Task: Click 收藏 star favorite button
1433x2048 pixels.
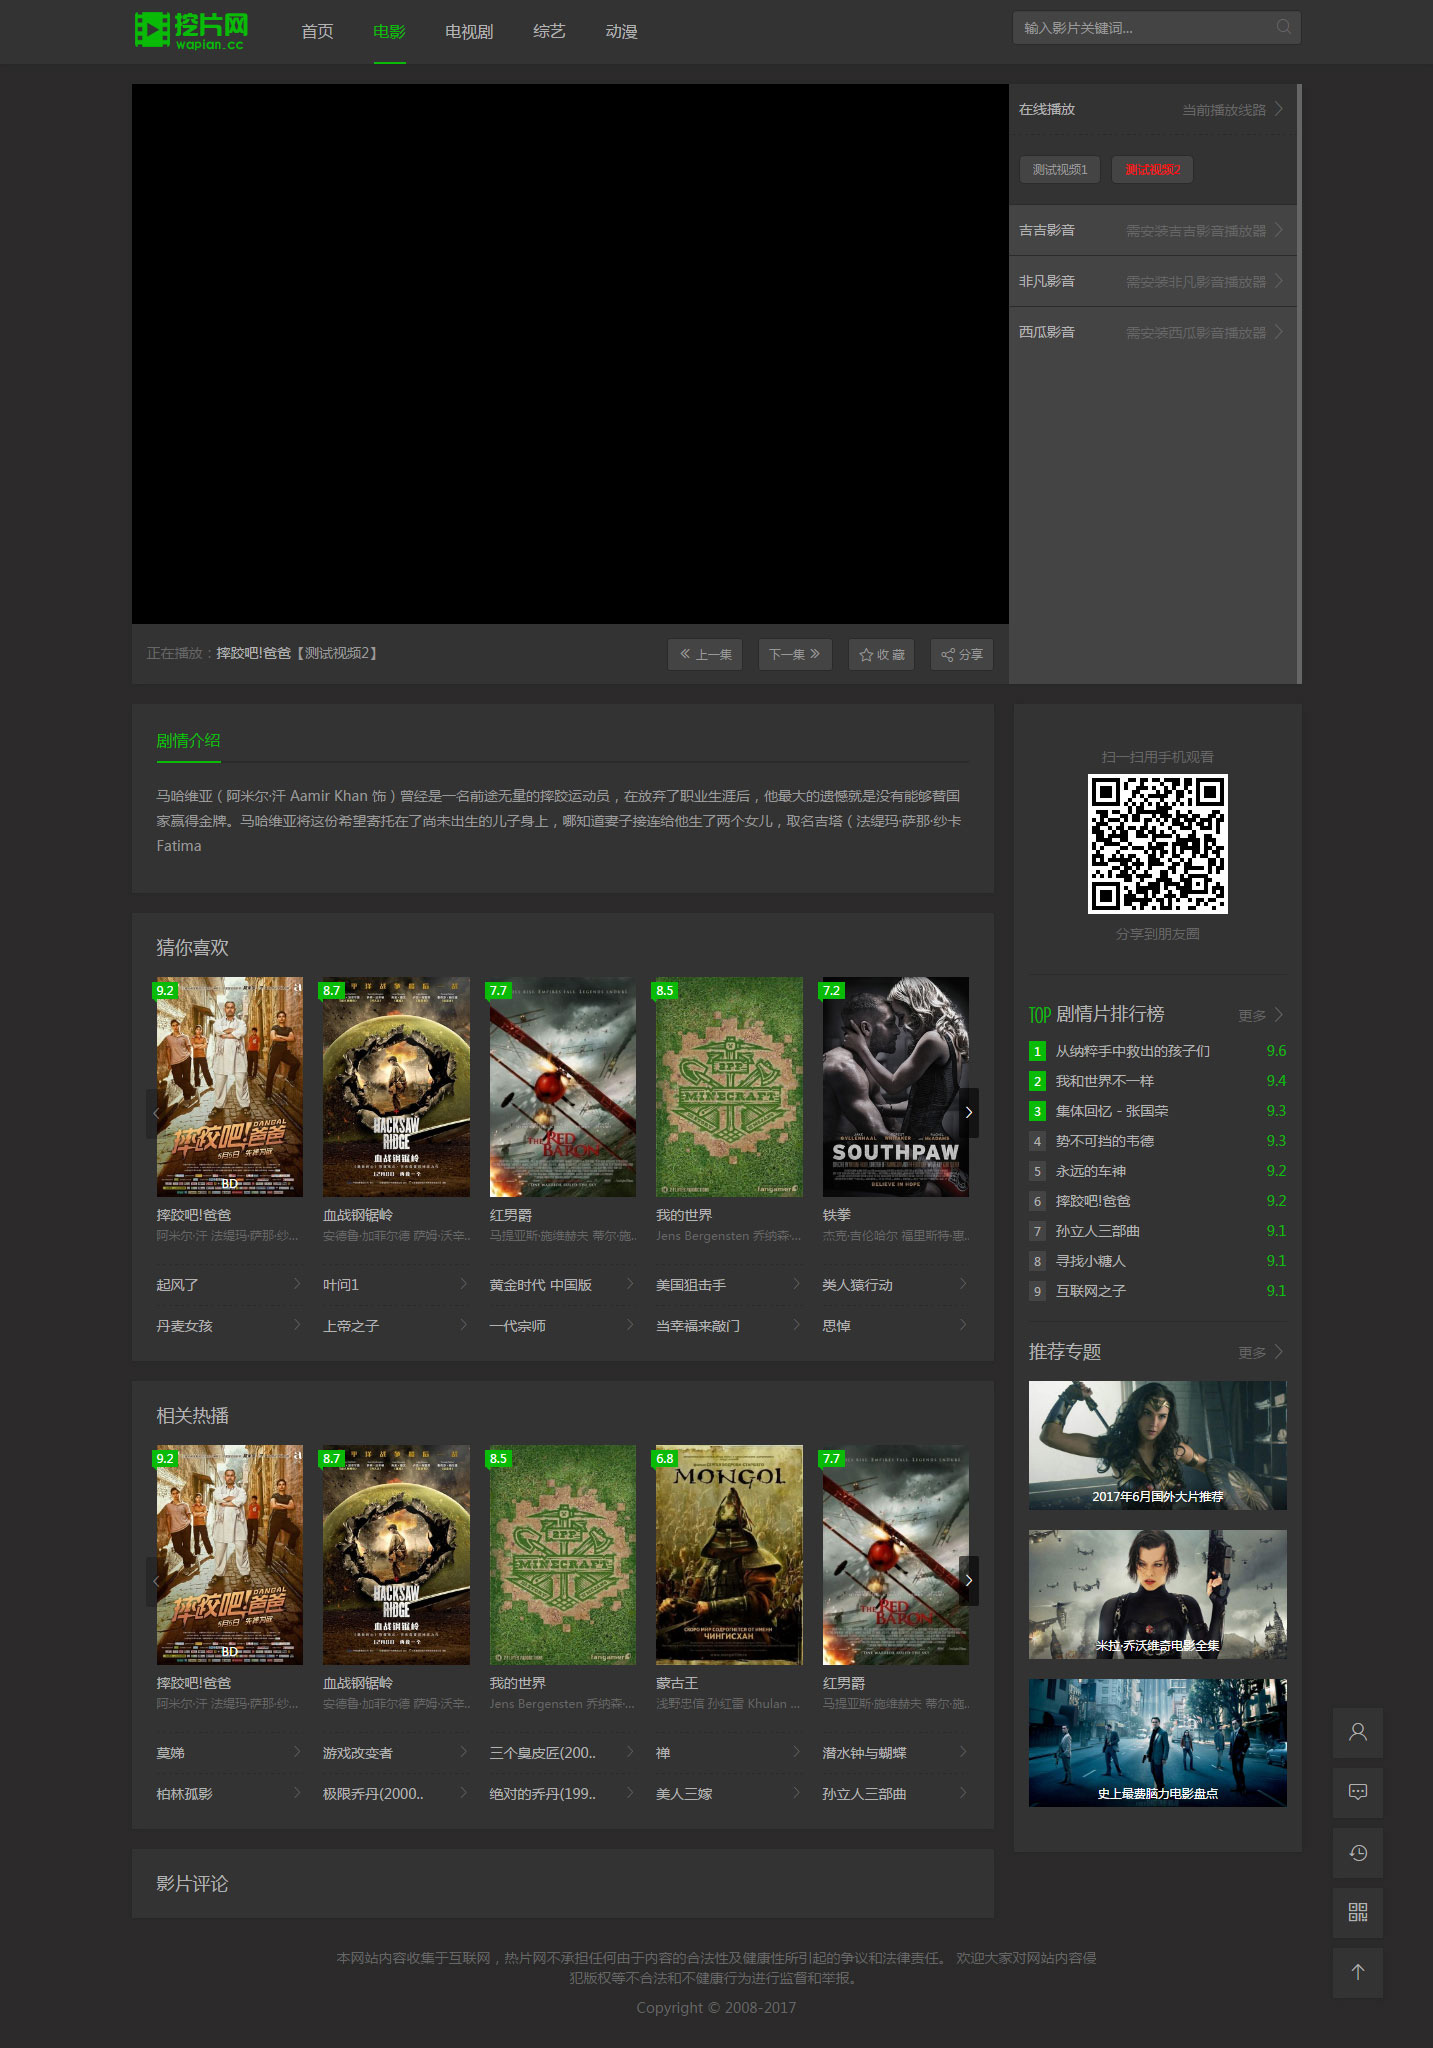Action: click(x=881, y=654)
